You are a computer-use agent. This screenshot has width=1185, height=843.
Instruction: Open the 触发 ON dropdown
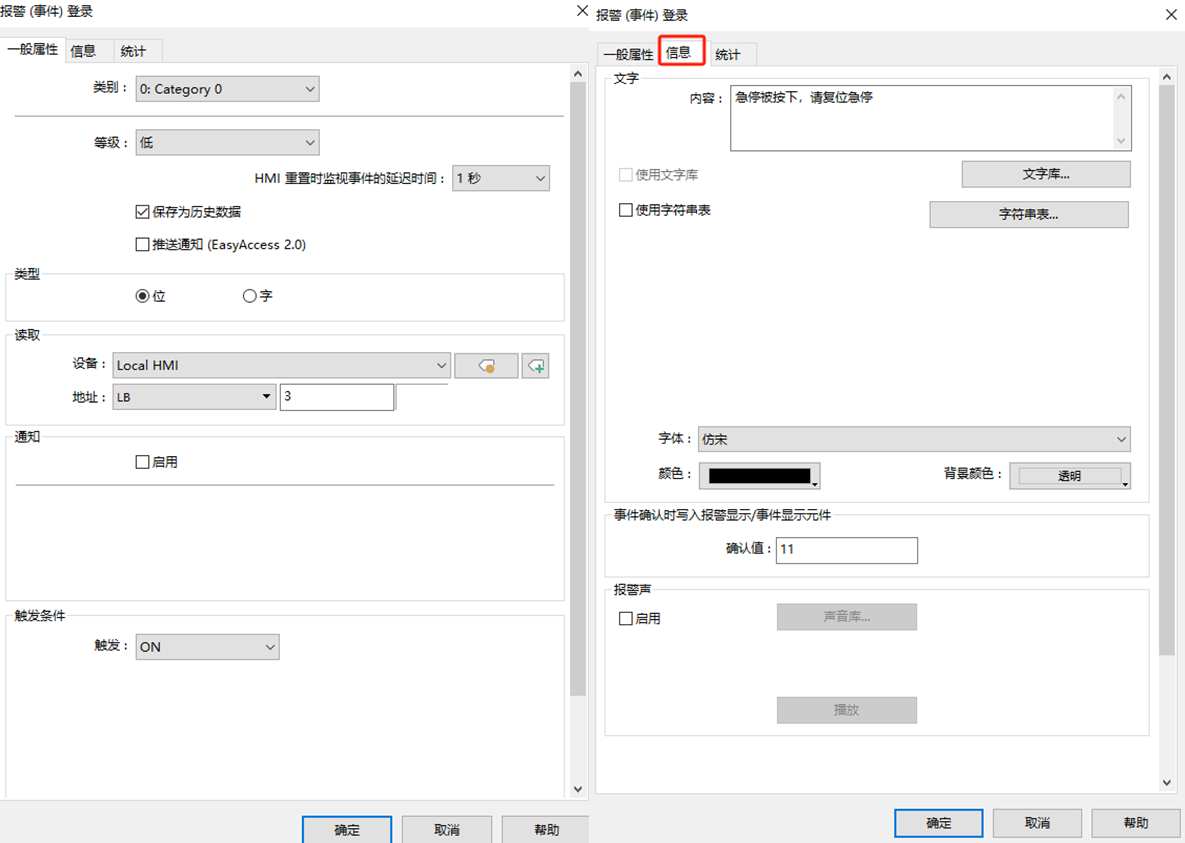(x=208, y=646)
